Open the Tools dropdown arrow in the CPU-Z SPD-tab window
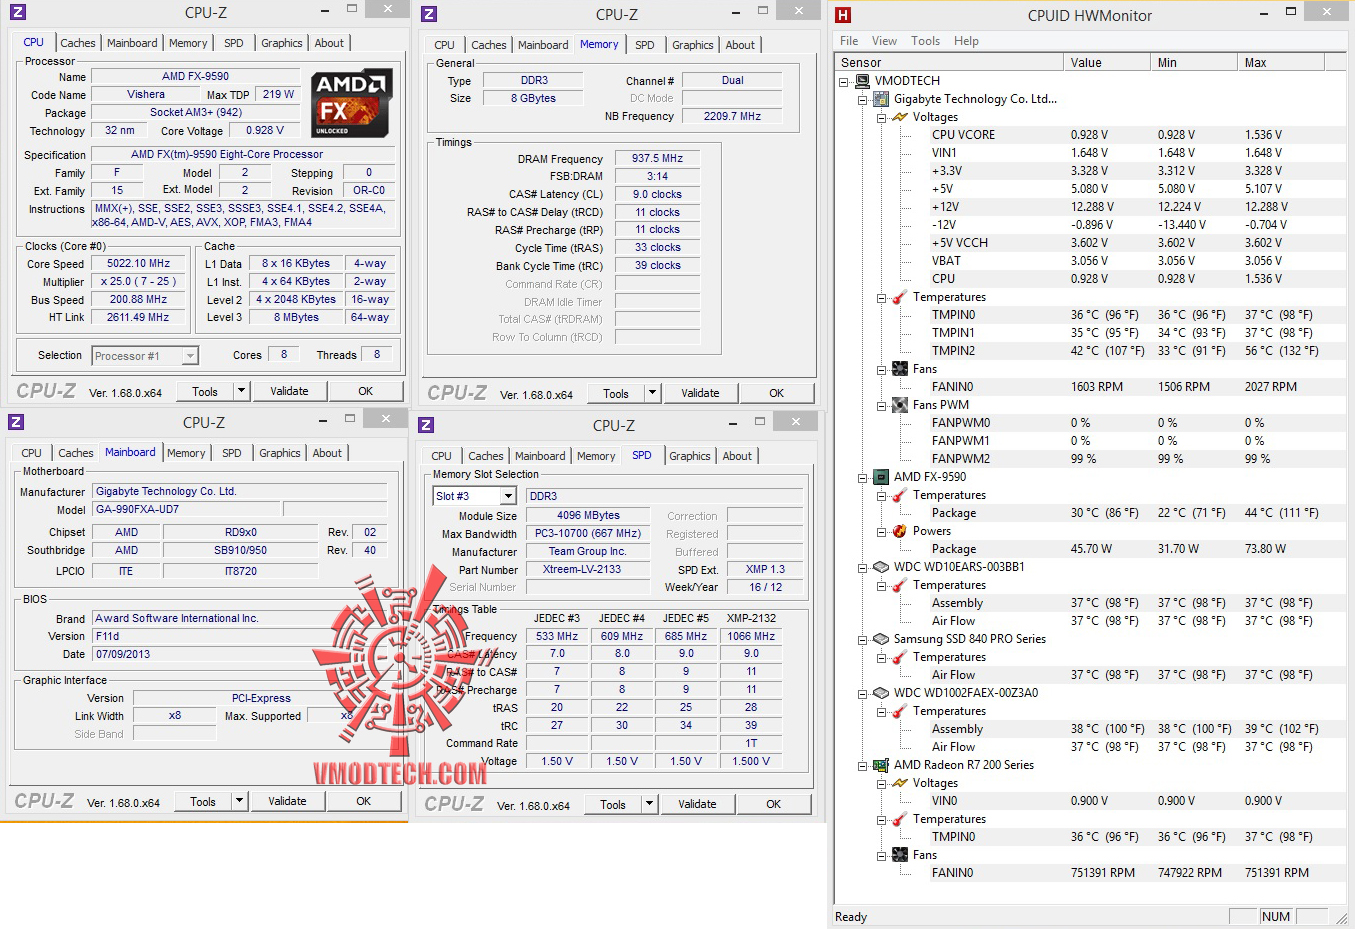The image size is (1355, 929). [x=649, y=804]
